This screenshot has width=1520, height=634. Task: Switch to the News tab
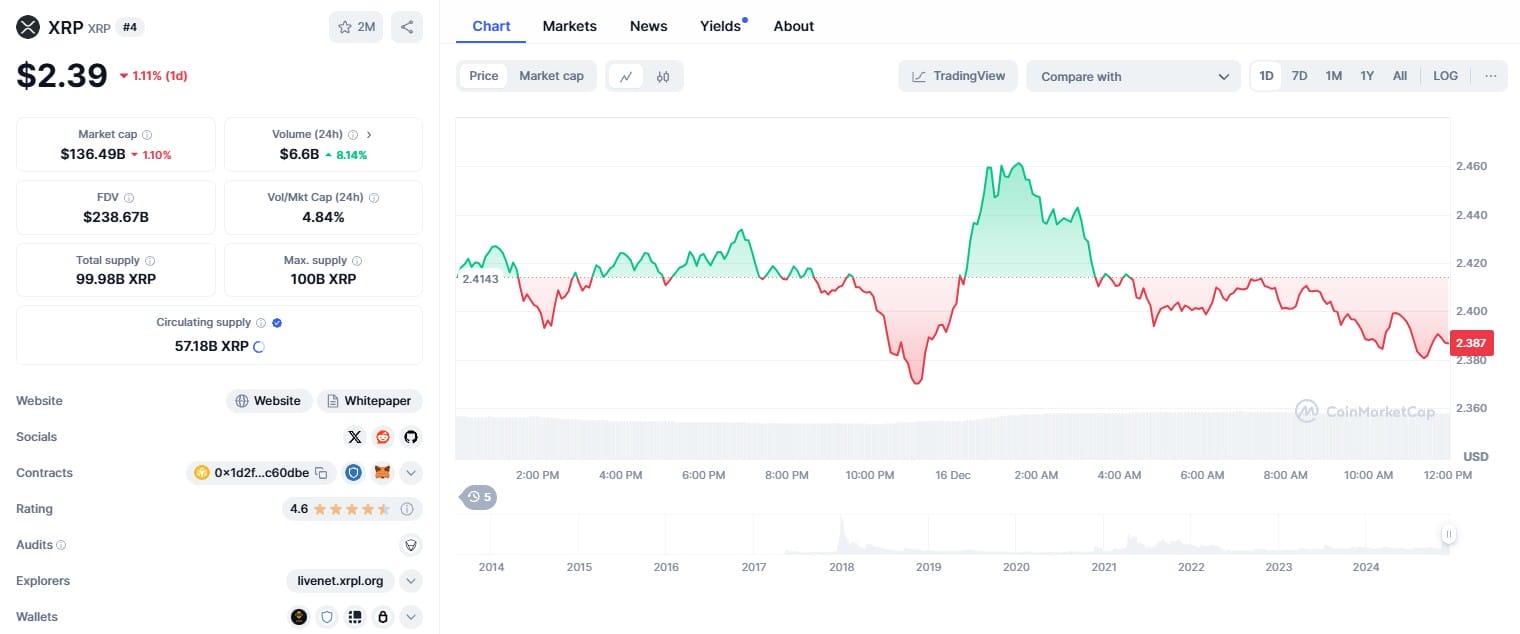pyautogui.click(x=648, y=26)
